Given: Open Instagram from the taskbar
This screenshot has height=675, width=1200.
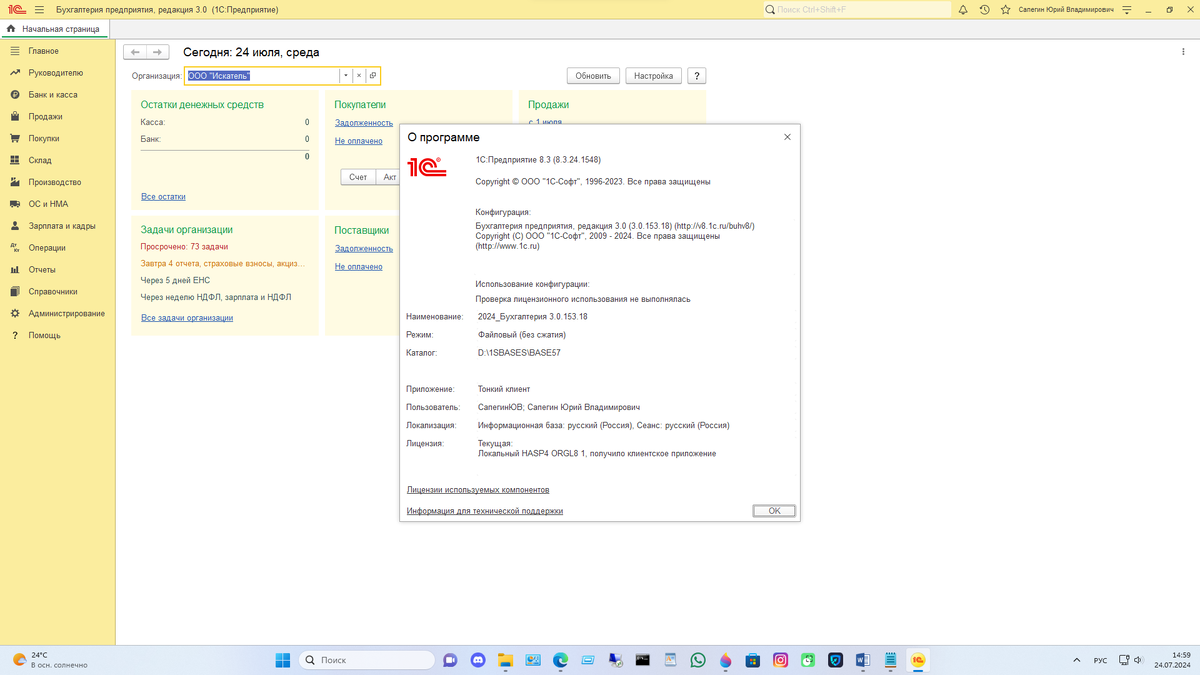Looking at the screenshot, I should [x=780, y=660].
